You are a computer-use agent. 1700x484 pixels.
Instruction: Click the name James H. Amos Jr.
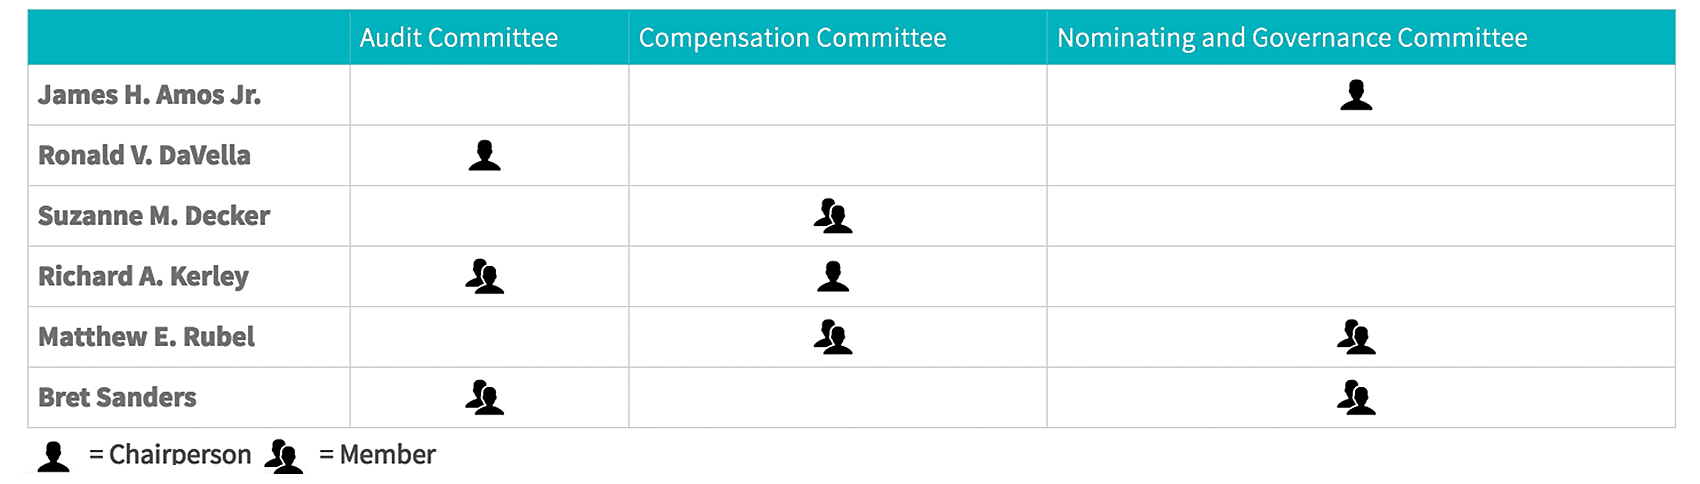click(x=149, y=95)
